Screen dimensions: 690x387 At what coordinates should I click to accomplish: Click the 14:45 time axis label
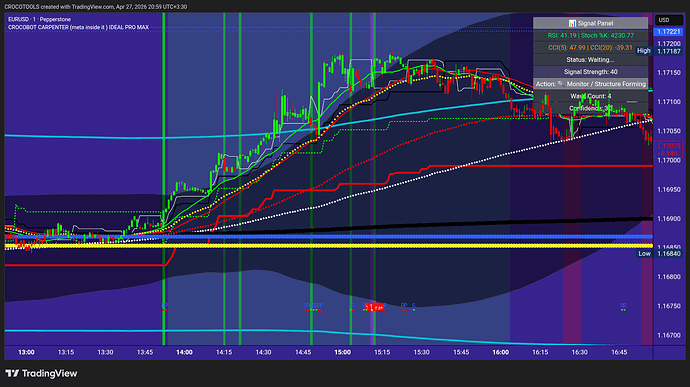point(303,352)
